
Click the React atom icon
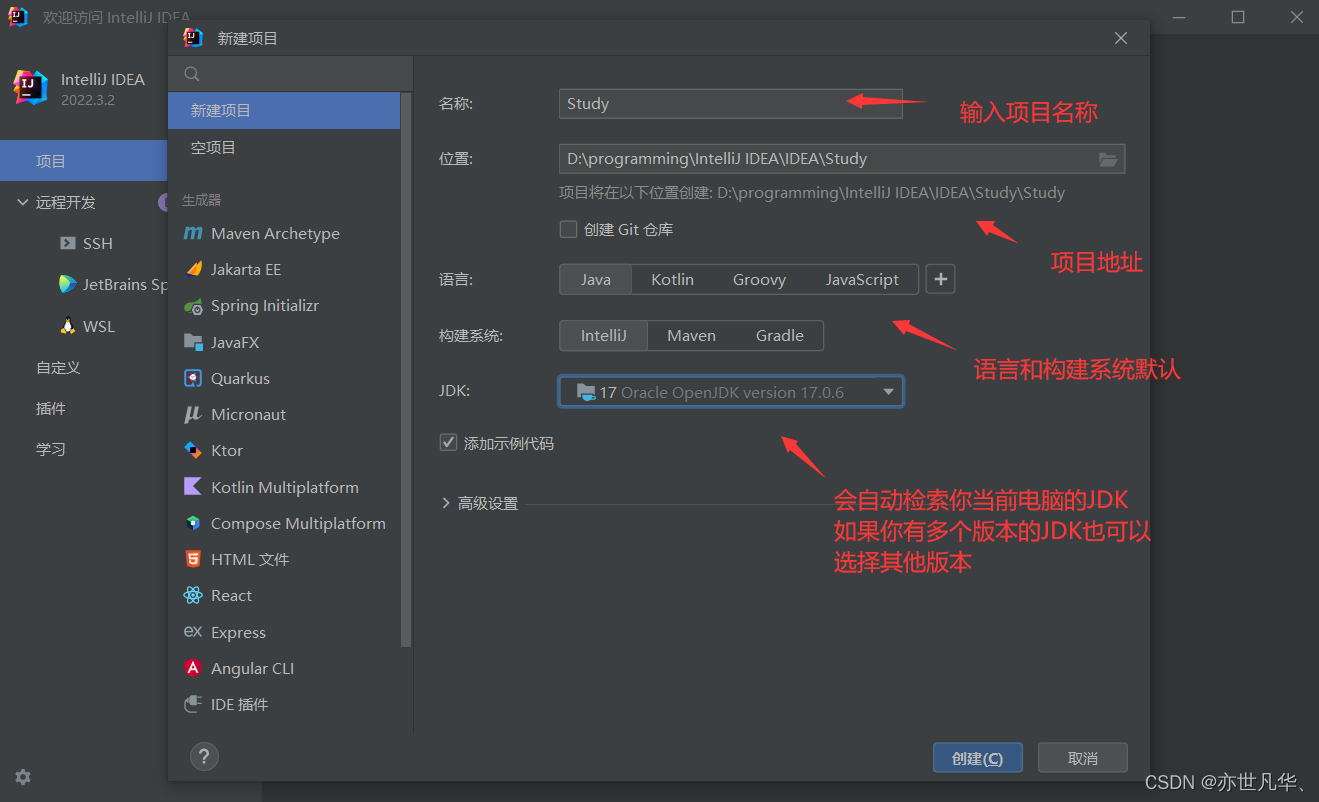[193, 595]
